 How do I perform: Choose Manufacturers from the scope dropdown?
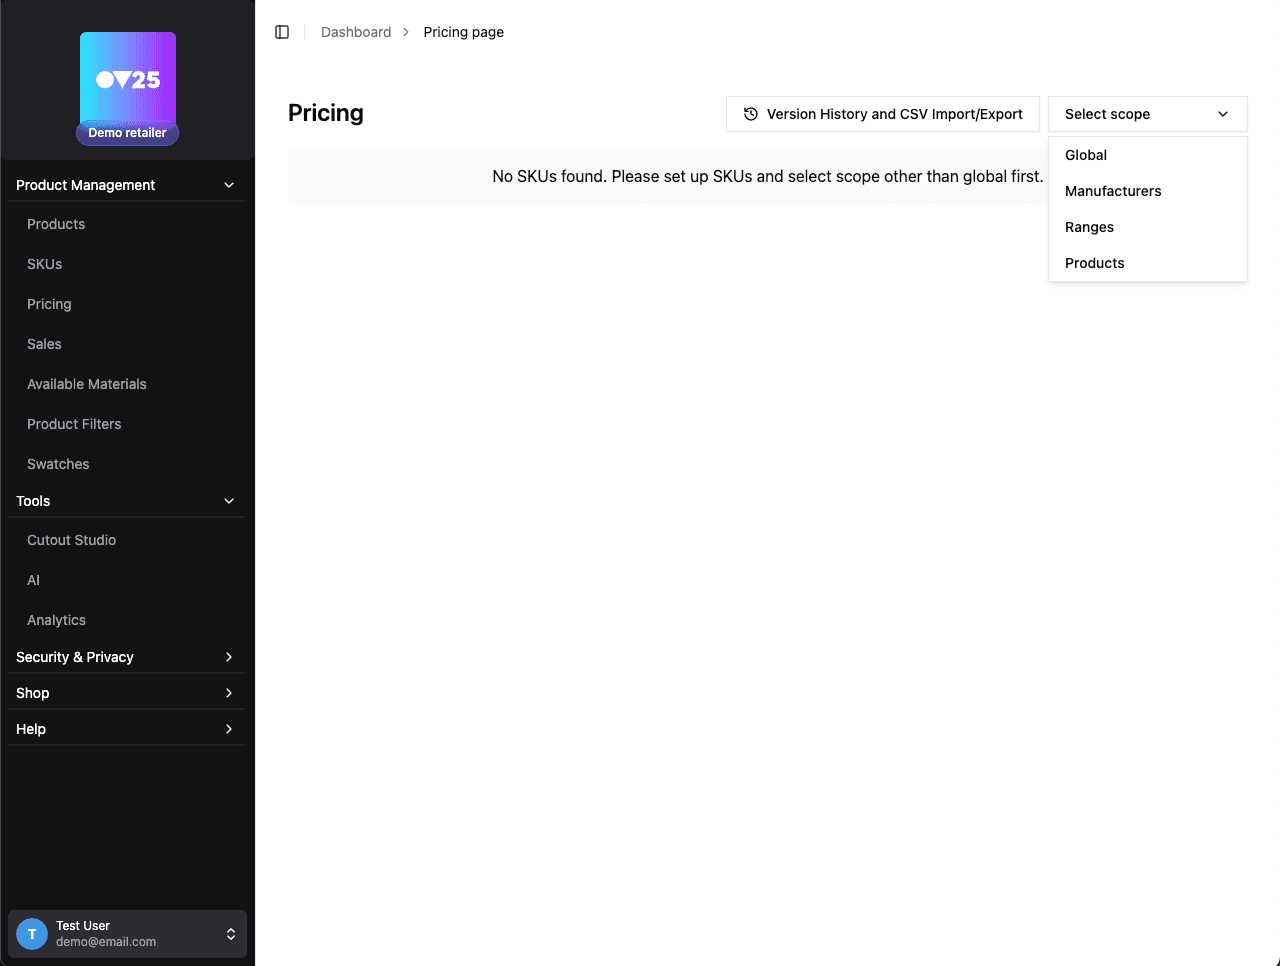click(x=1113, y=191)
